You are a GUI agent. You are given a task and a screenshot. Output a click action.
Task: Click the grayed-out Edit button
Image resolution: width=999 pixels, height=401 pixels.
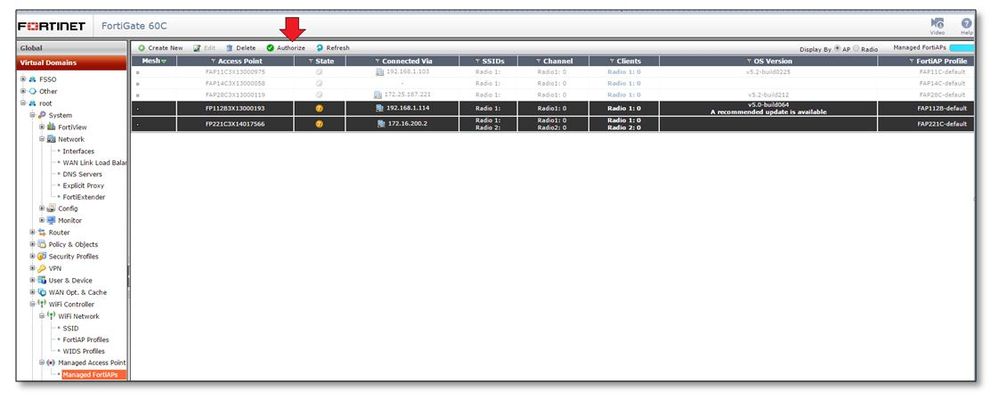click(x=205, y=48)
